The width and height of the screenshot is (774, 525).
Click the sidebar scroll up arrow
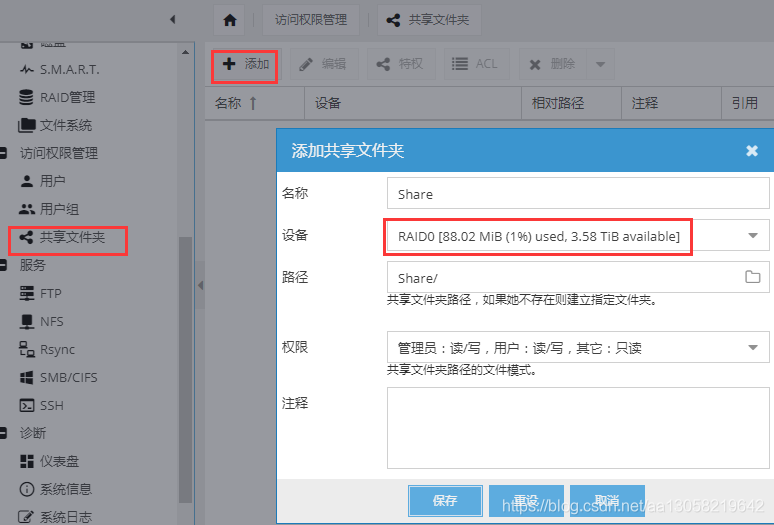click(x=185, y=52)
